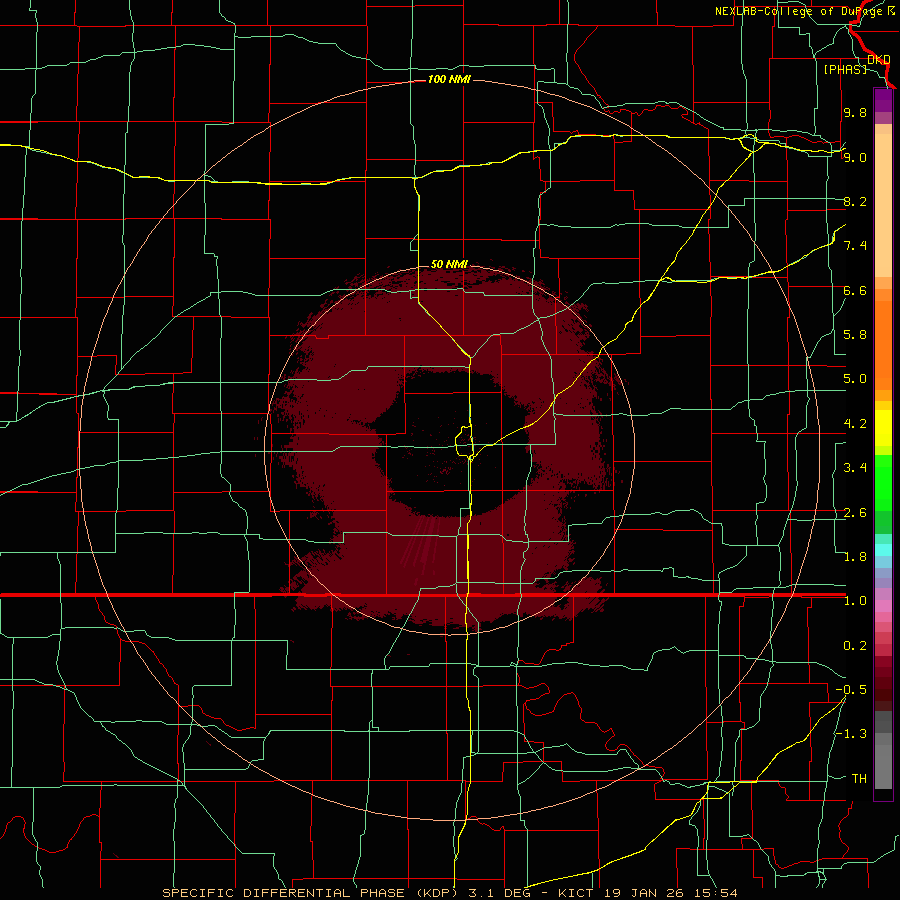Image resolution: width=900 pixels, height=900 pixels.
Task: Click the 3.4 color scale value
Action: point(855,468)
